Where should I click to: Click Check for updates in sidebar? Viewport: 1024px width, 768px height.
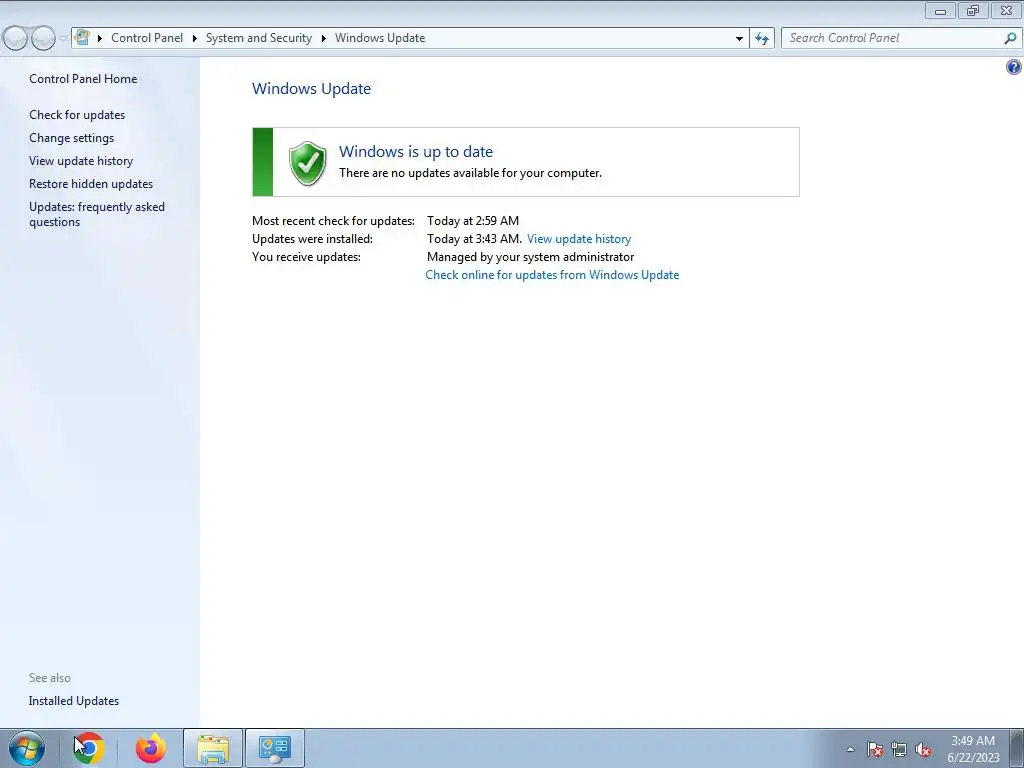(77, 115)
